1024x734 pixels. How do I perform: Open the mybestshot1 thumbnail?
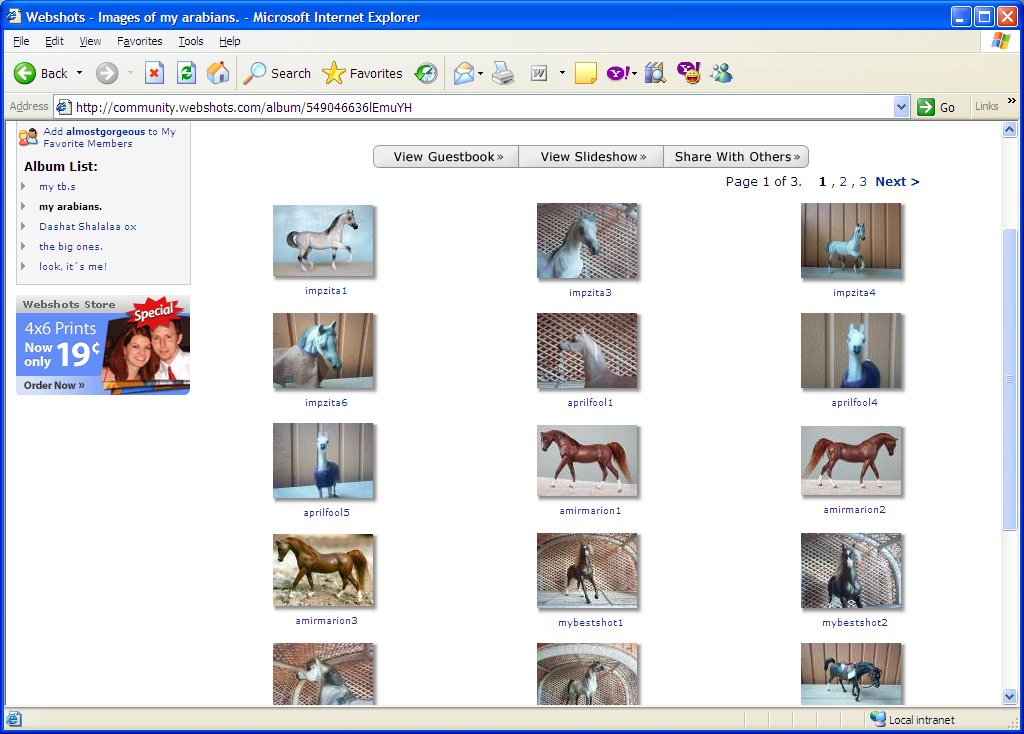587,571
